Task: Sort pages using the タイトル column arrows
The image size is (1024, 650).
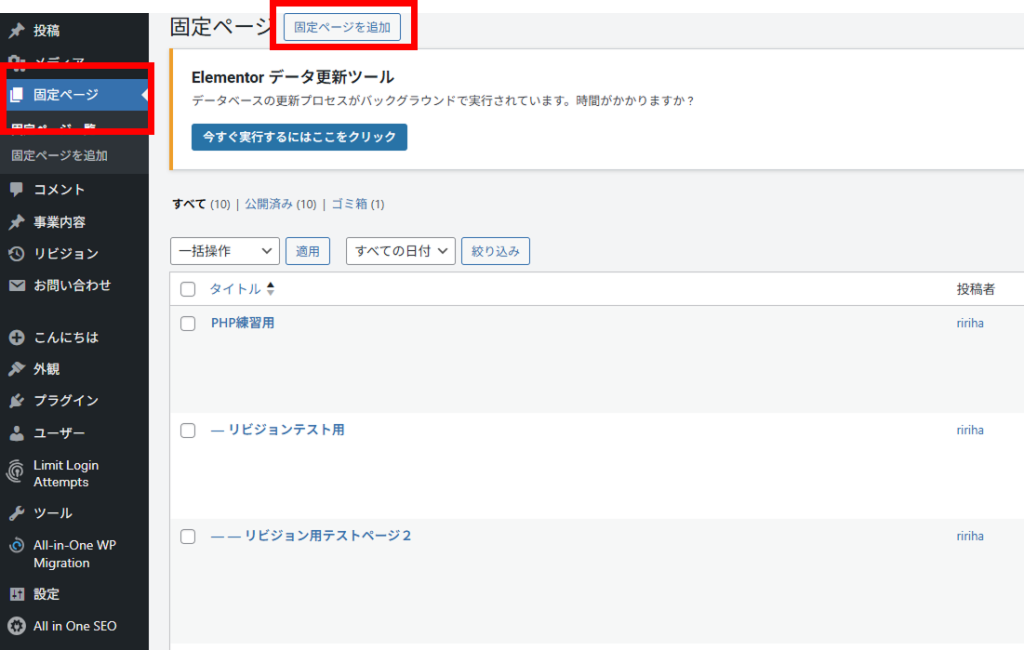Action: click(x=270, y=289)
